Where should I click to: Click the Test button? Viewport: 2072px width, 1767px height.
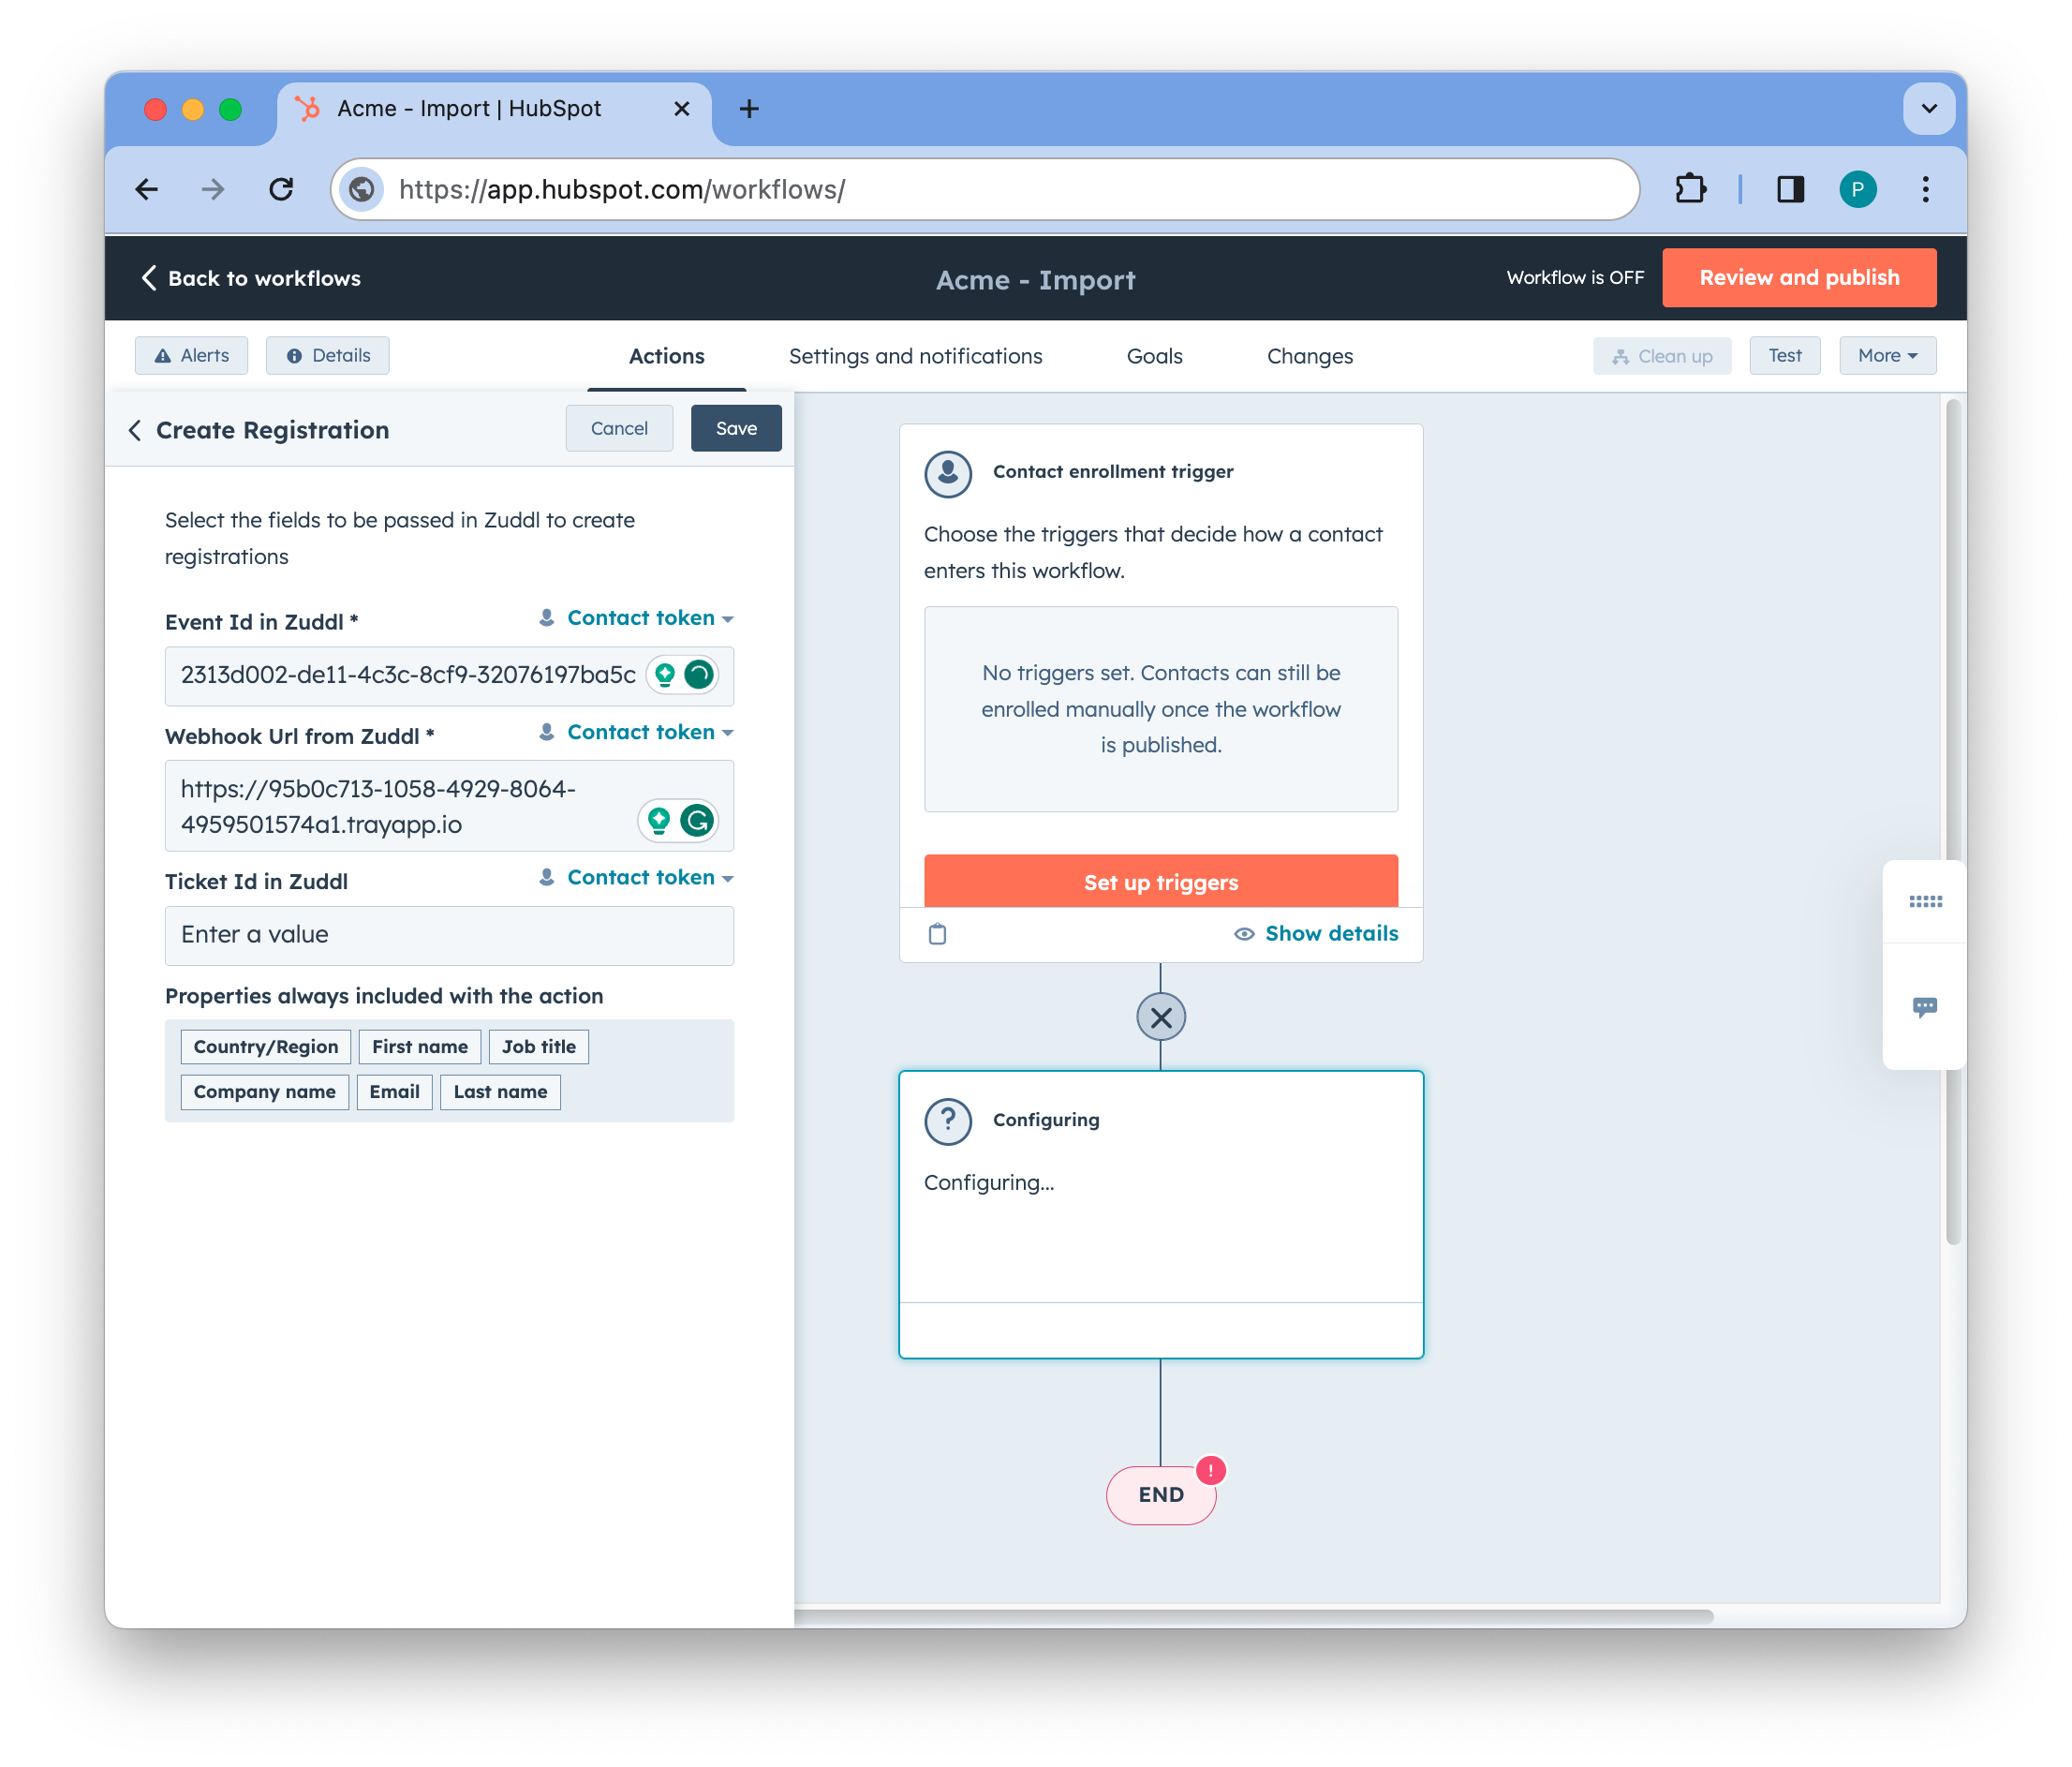coord(1785,355)
